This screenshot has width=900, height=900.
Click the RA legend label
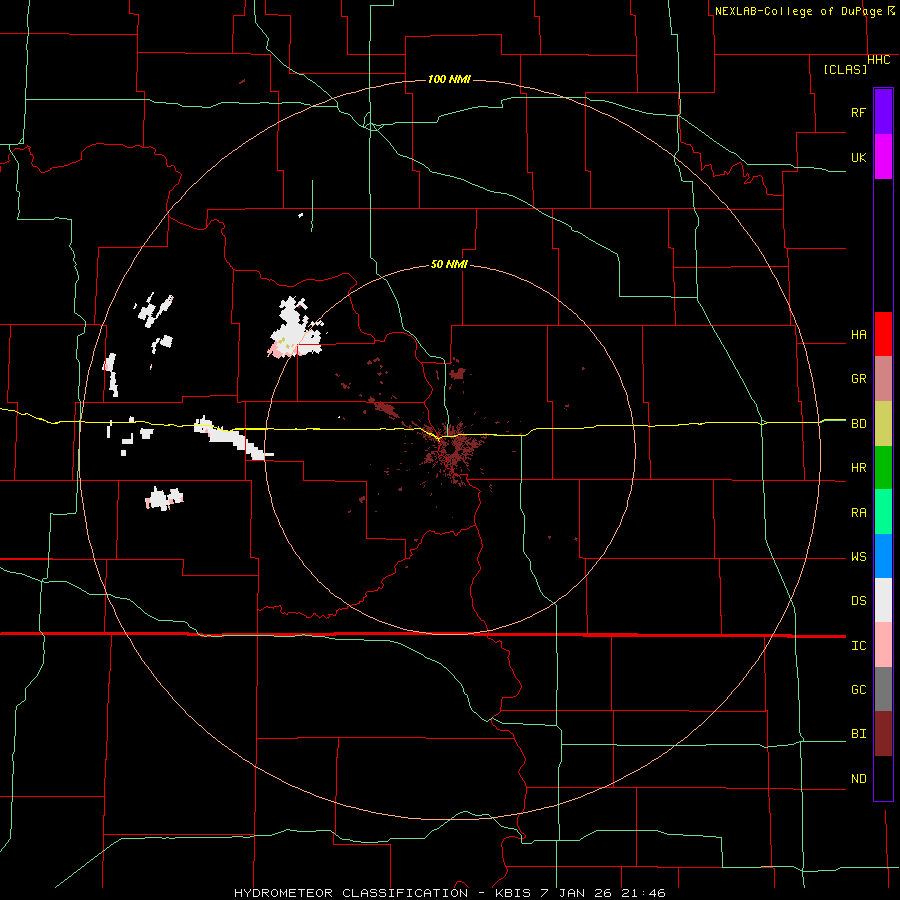click(858, 513)
